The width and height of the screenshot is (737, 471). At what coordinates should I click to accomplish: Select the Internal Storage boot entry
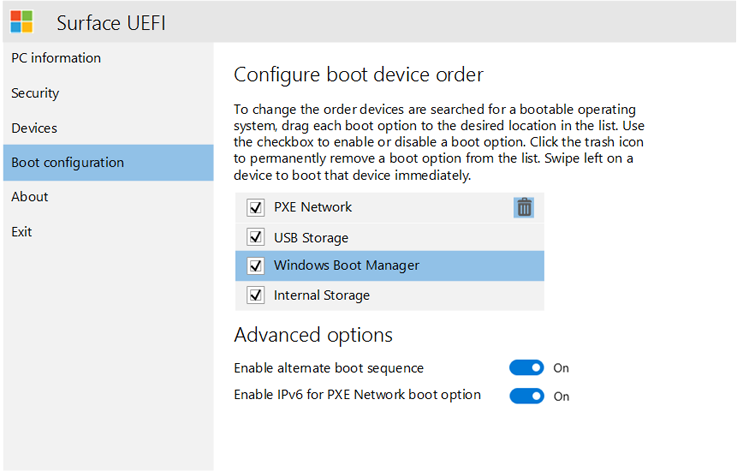pyautogui.click(x=322, y=295)
